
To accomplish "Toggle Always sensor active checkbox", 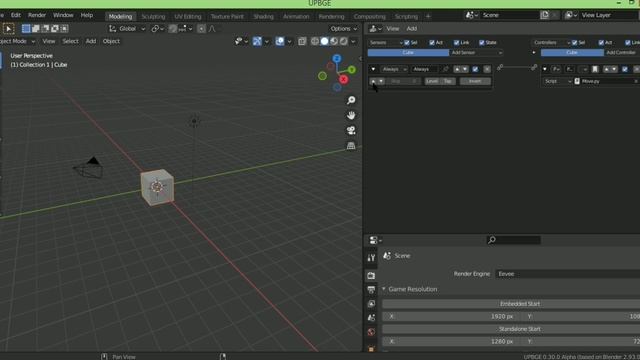I will pyautogui.click(x=475, y=69).
